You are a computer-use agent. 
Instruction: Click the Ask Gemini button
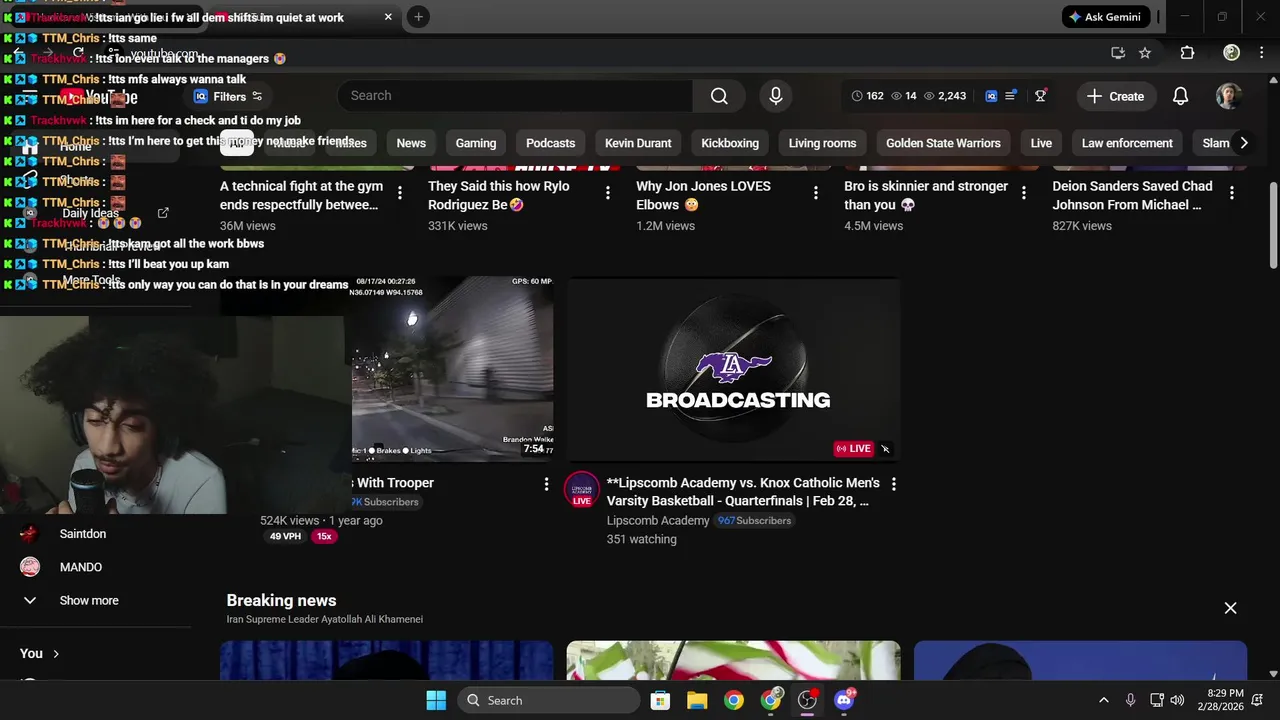click(x=1104, y=17)
